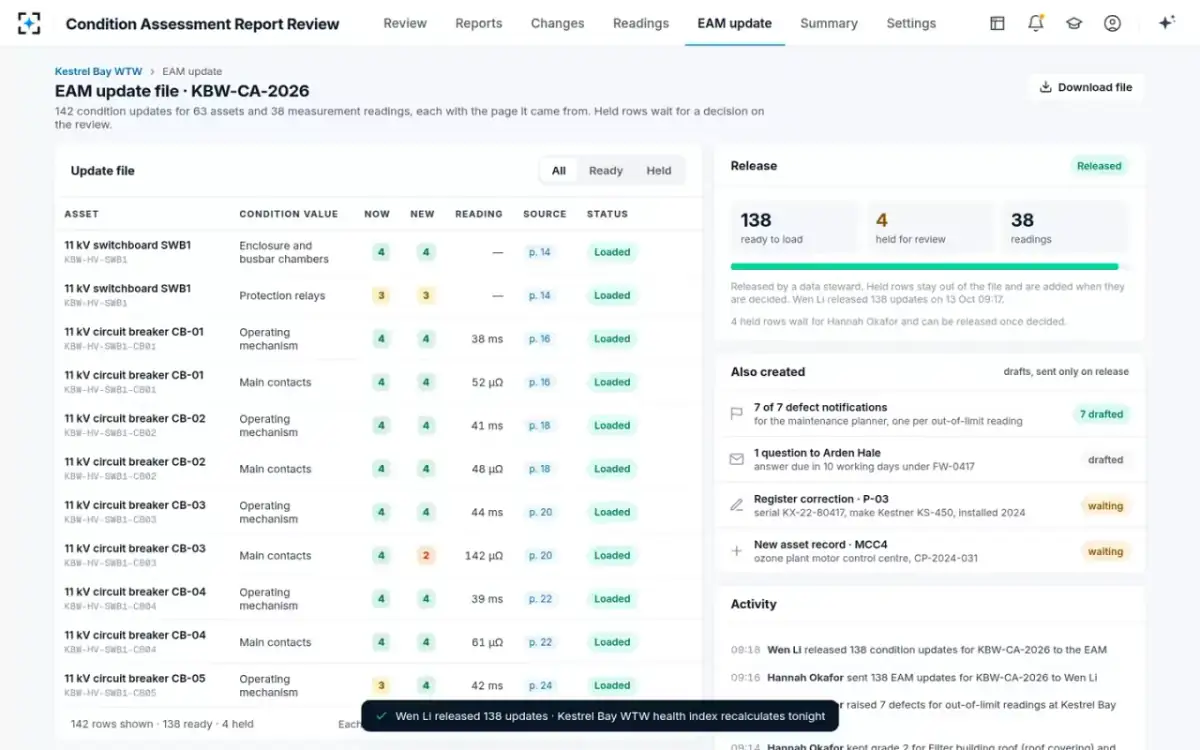Click new grade 2 for CB-03 Main contacts
Image resolution: width=1200 pixels, height=750 pixels.
point(426,556)
